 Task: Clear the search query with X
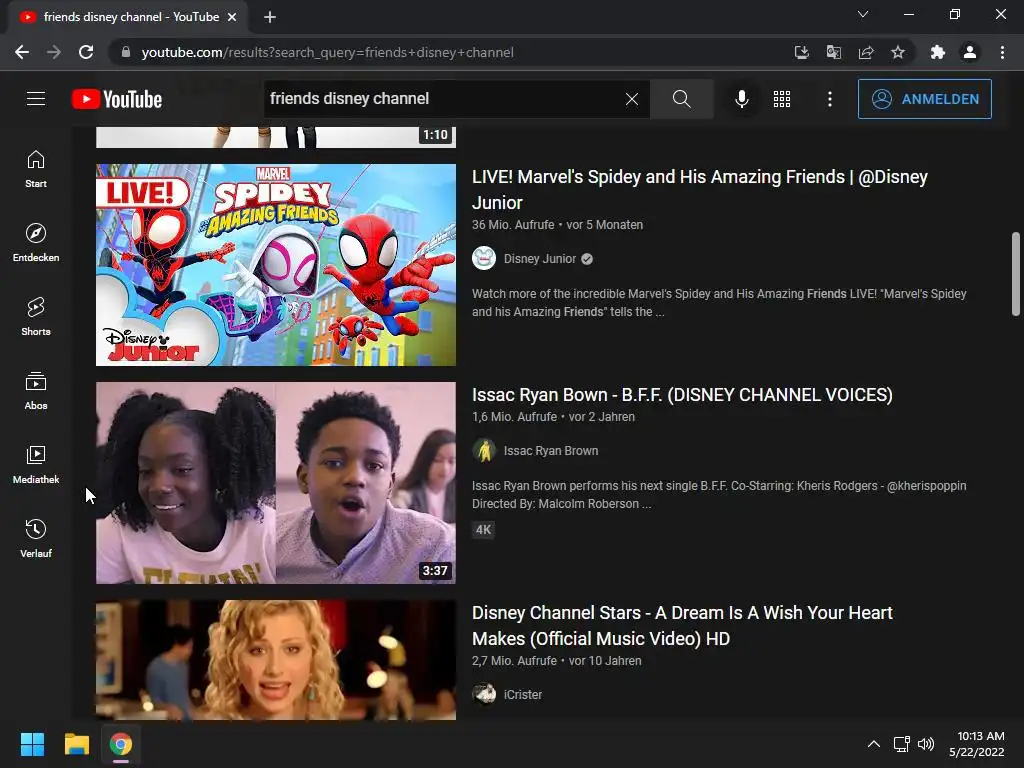pos(632,99)
